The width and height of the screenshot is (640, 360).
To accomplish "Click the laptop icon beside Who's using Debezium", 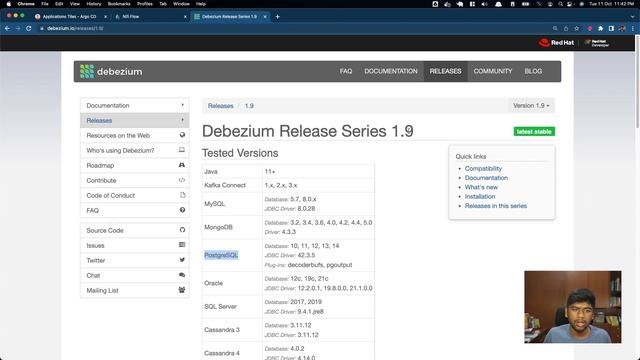I will [x=182, y=150].
